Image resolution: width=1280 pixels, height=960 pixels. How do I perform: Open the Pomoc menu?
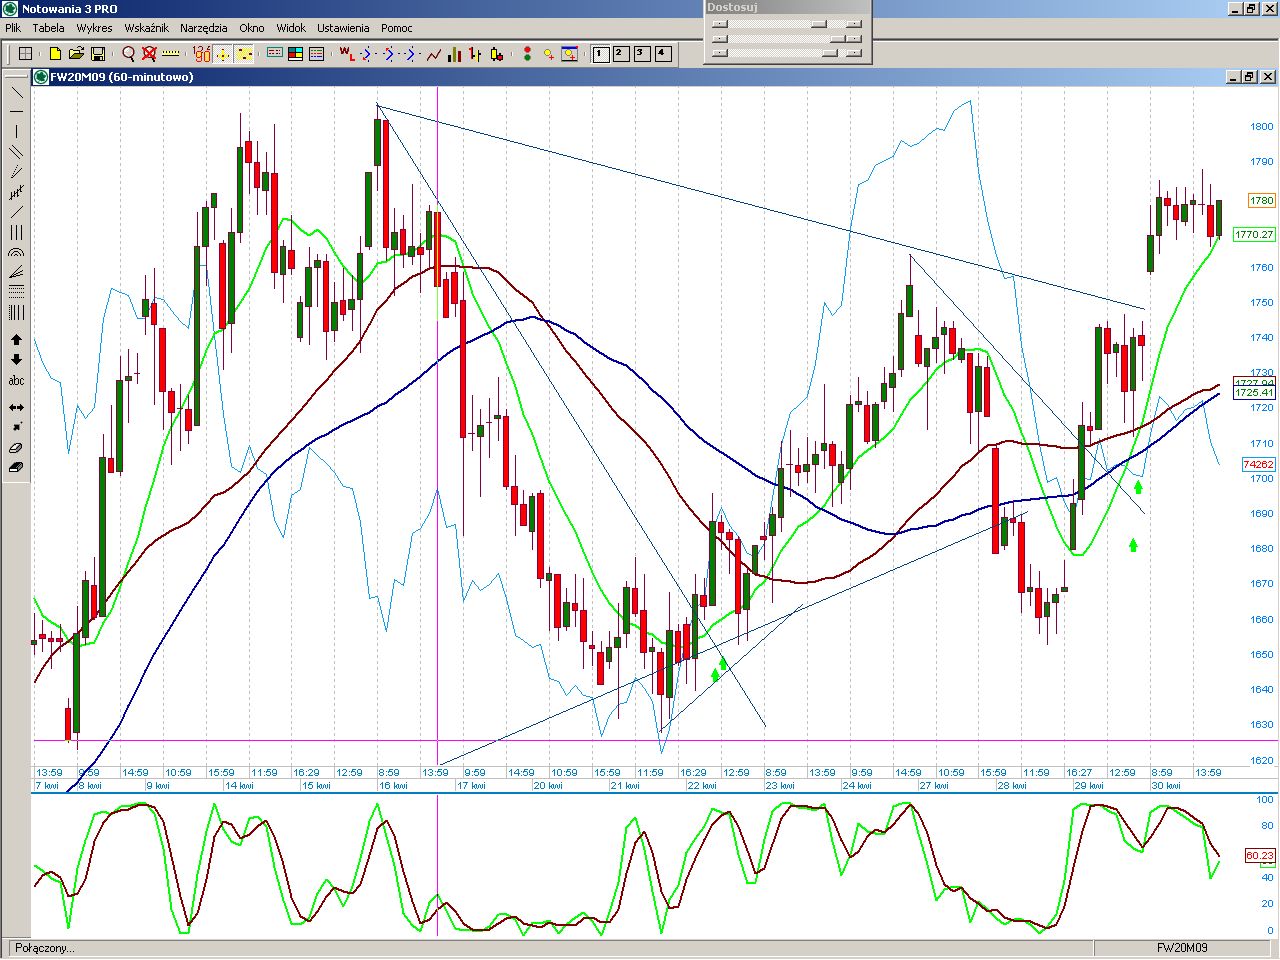click(396, 28)
